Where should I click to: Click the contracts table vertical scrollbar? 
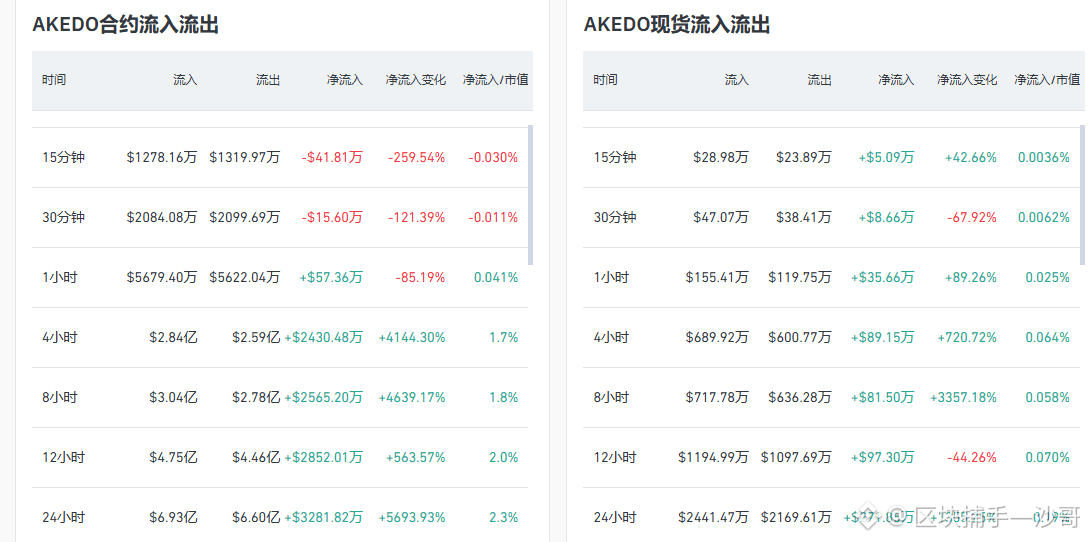pyautogui.click(x=531, y=195)
